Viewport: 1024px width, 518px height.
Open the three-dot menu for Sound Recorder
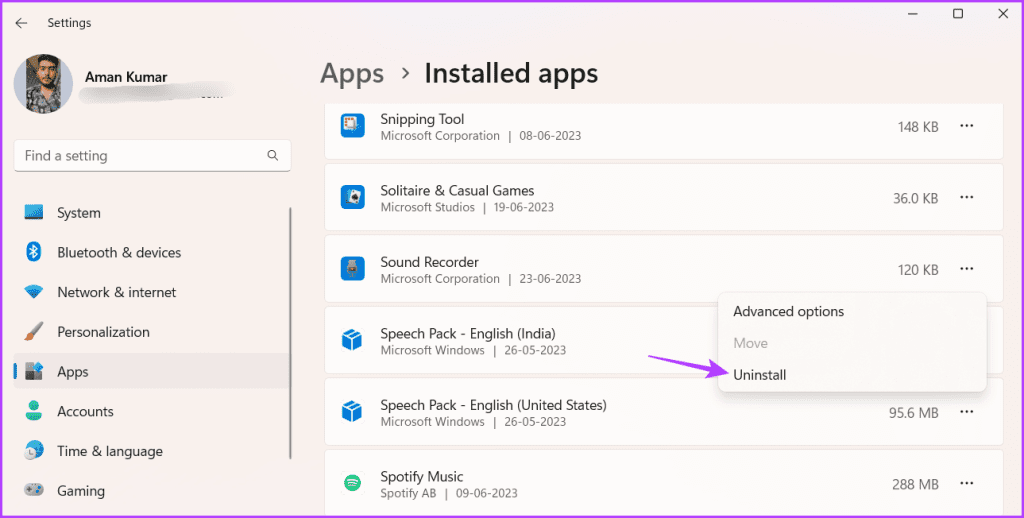[967, 268]
